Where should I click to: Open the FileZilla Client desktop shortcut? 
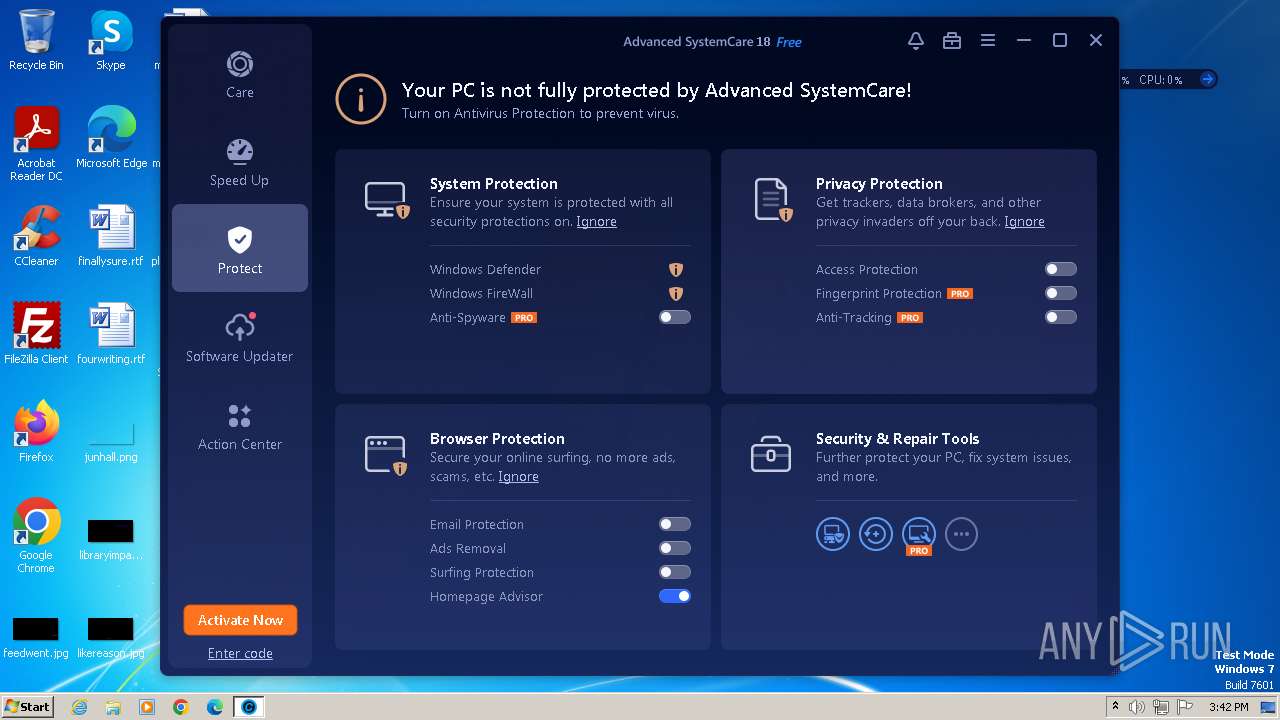coord(36,334)
